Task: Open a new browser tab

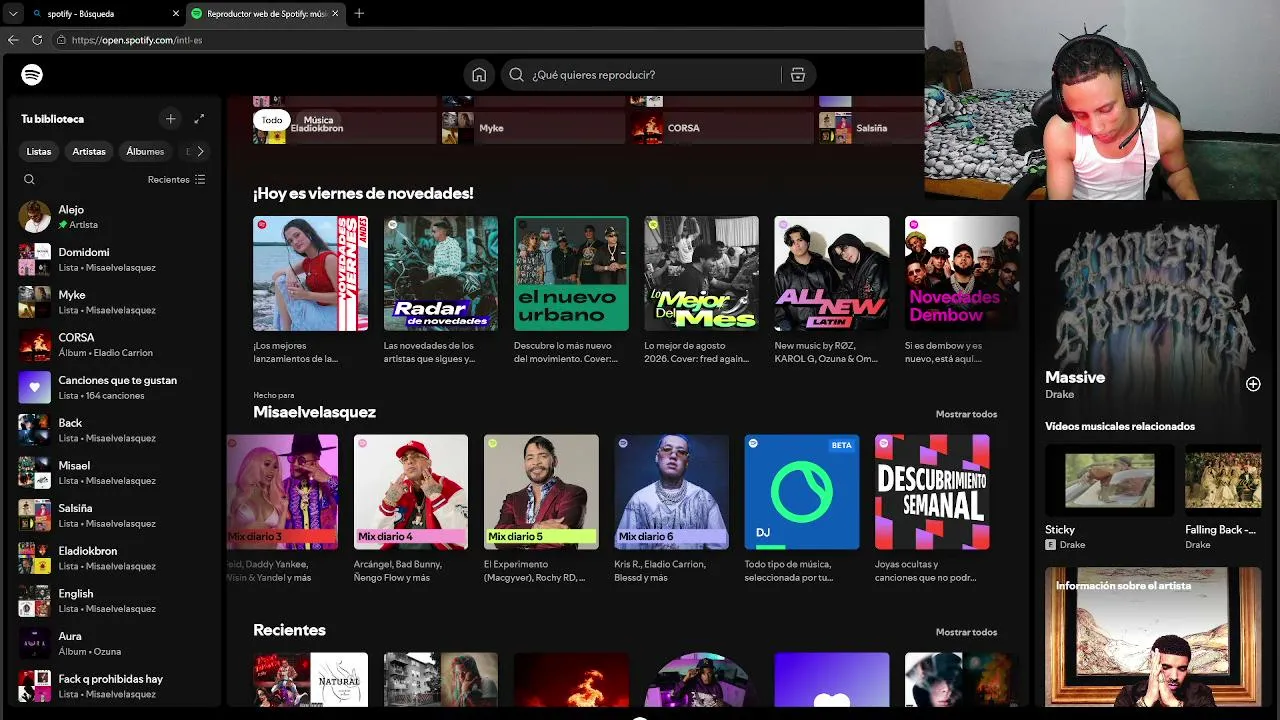Action: point(359,14)
